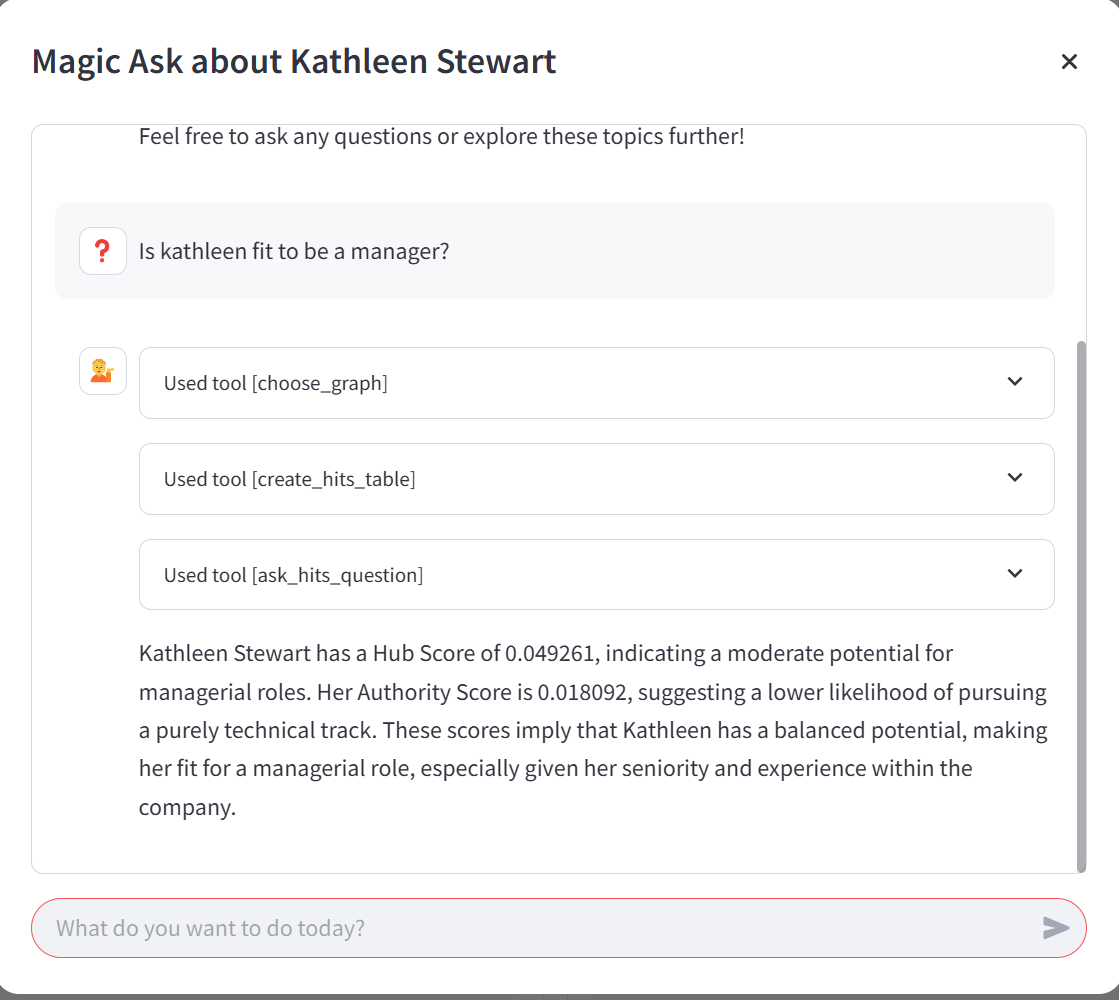Click the 'Is kathleen fit to be a manager?' message
Image resolution: width=1119 pixels, height=1000 pixels.
click(x=294, y=251)
